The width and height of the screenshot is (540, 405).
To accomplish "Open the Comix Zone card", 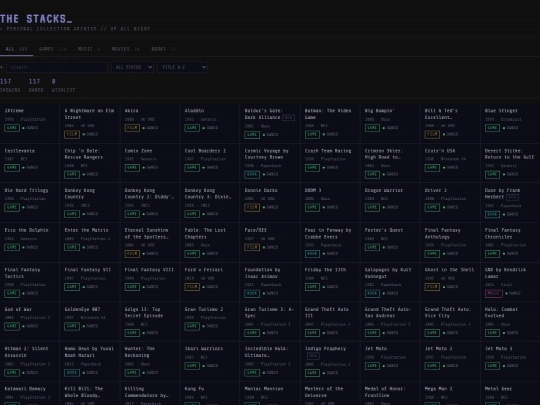I will (x=150, y=163).
